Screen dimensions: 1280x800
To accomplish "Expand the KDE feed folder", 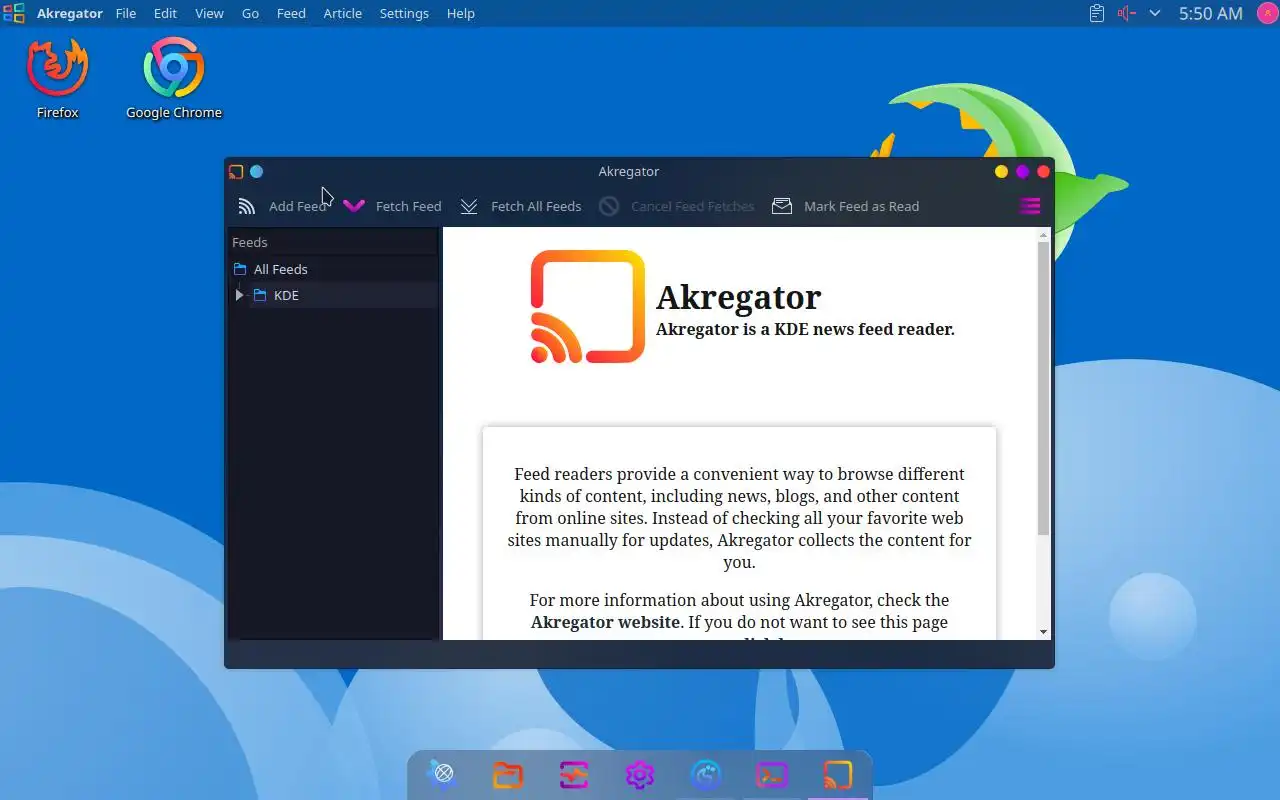I will [239, 295].
